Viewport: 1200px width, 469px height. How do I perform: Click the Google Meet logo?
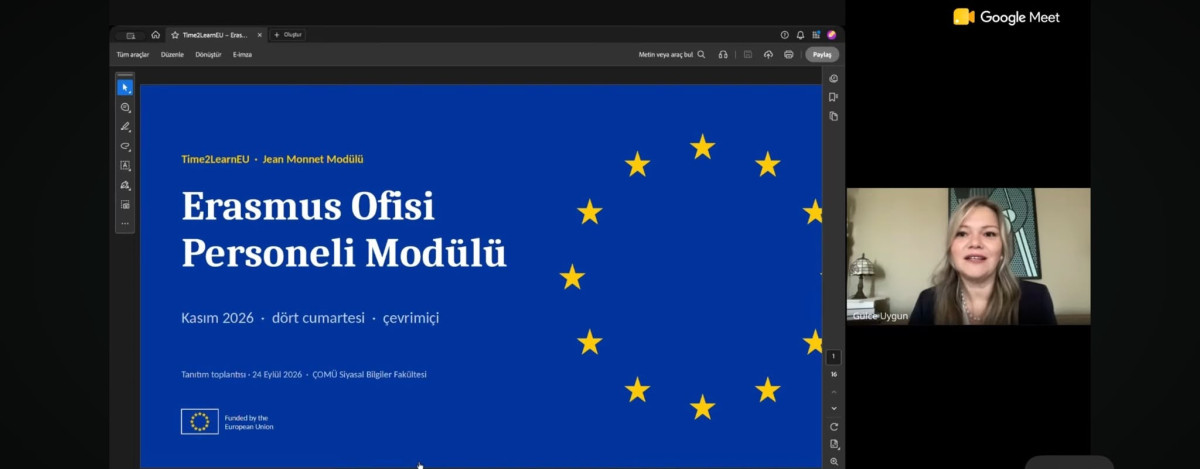click(1006, 17)
